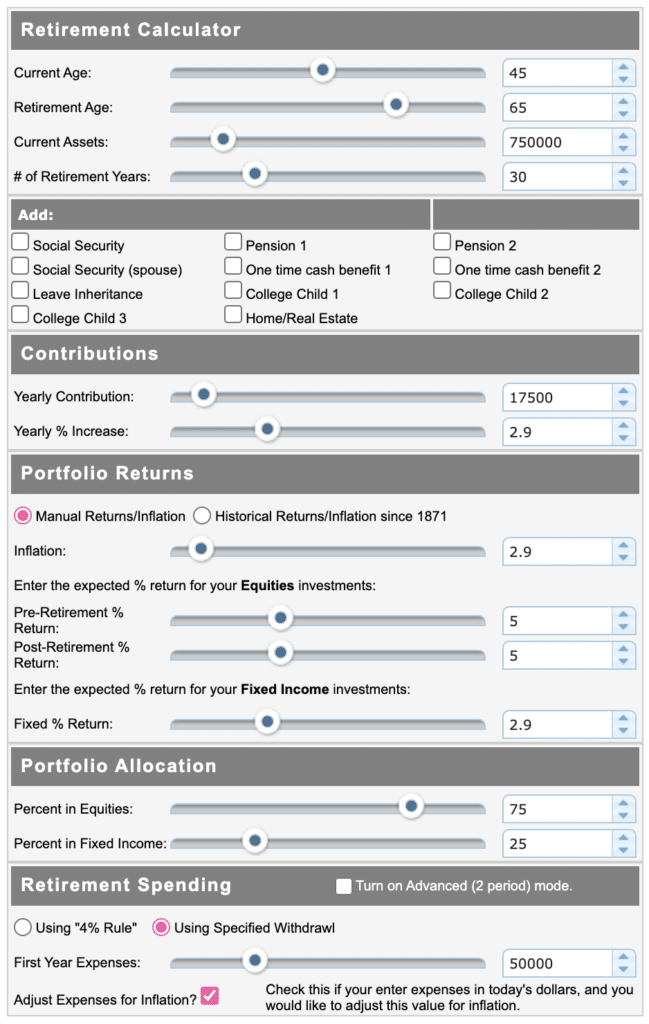
Task: Increase Fixed % Return up arrow
Action: 624,718
